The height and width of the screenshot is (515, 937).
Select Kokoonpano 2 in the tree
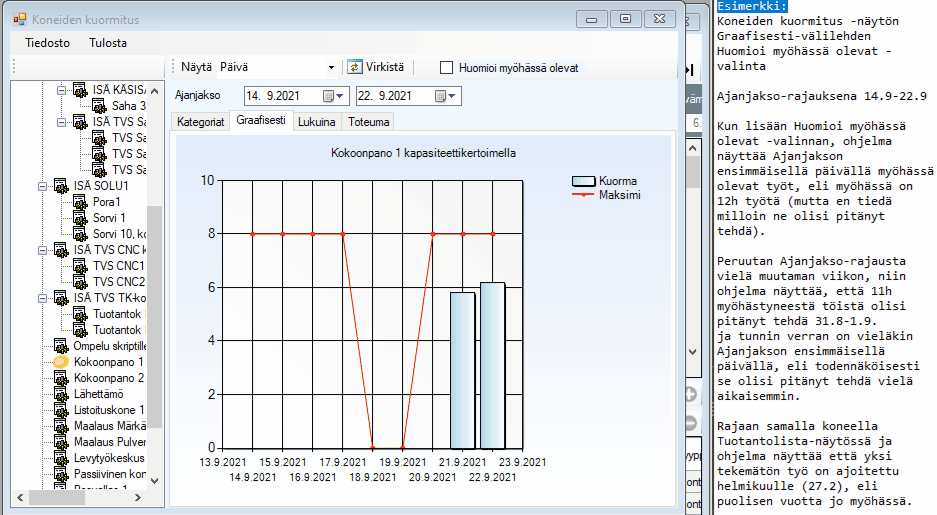point(109,378)
